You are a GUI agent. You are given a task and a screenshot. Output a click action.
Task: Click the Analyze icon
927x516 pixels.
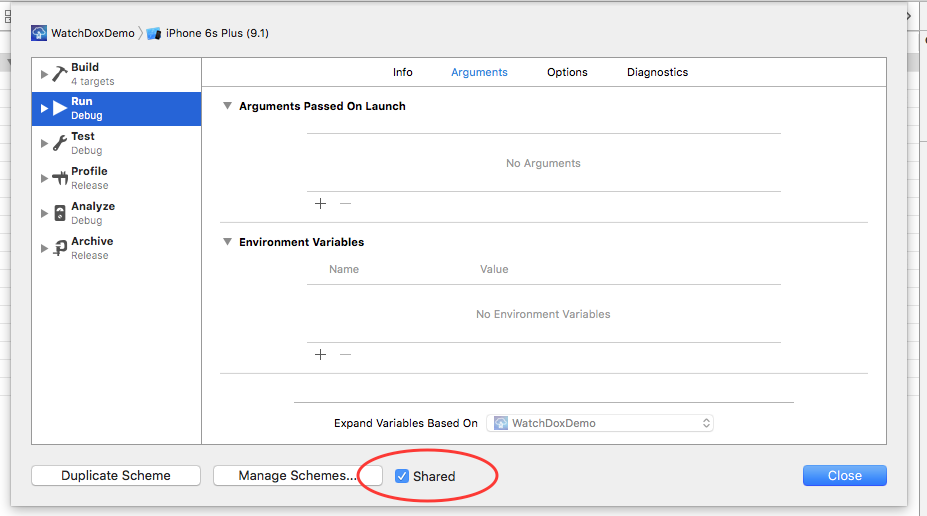click(x=60, y=213)
